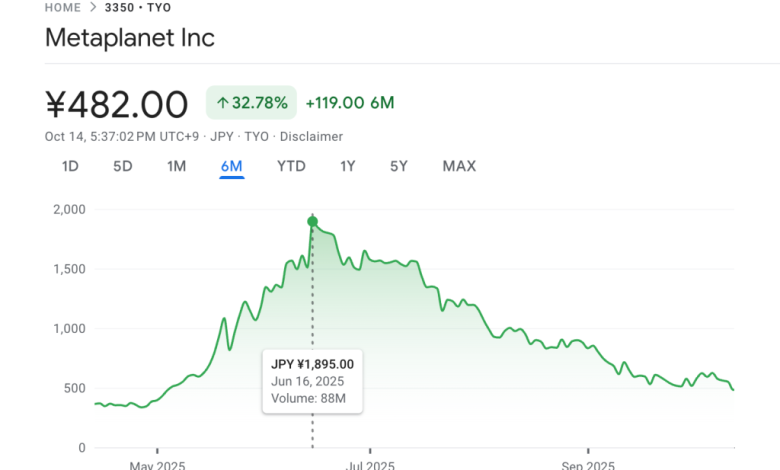Switch chart to YTD range
780x470 pixels.
click(291, 166)
